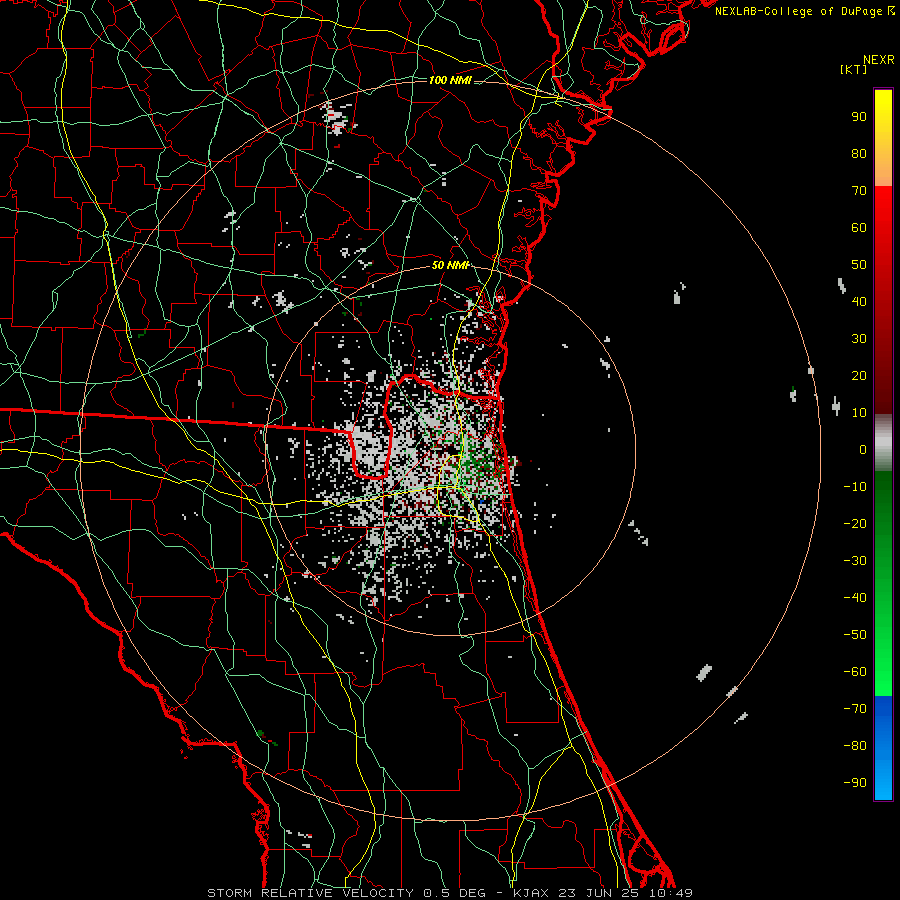Click the 10:49 timestamp in the caption
900x900 pixels.
[x=671, y=893]
